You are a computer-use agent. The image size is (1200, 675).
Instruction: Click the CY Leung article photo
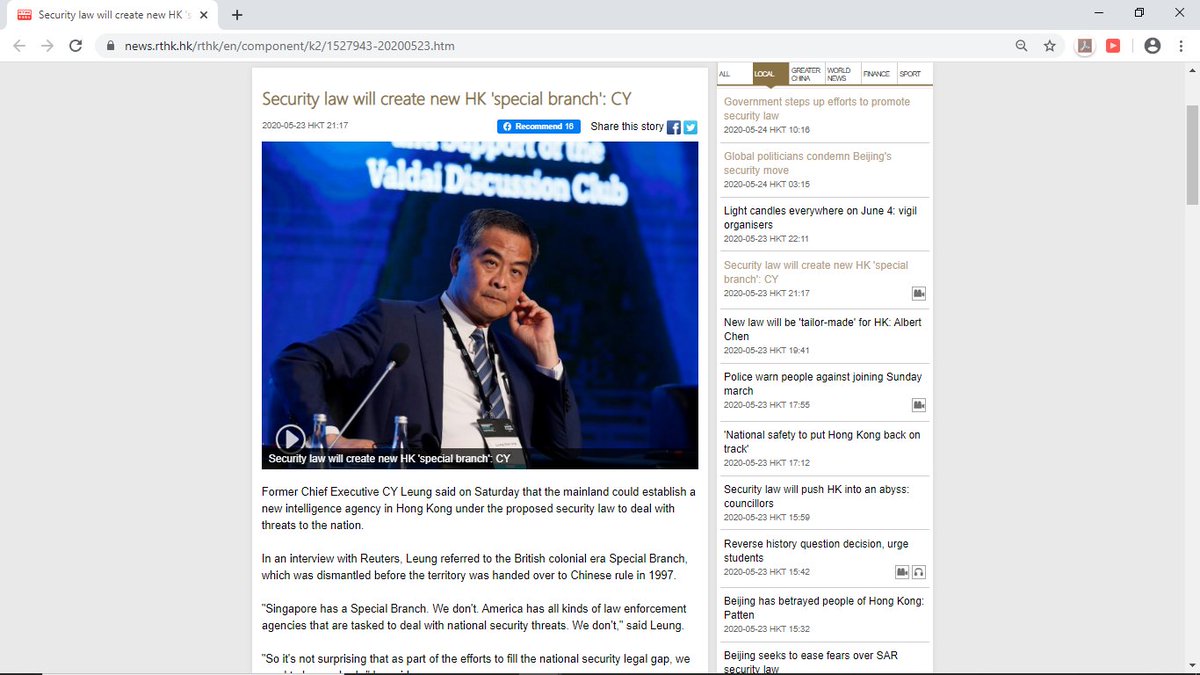click(480, 305)
